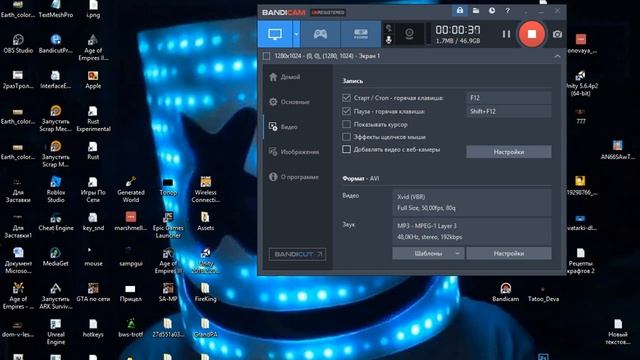Open the Шаблоны presets dropdown
The height and width of the screenshot is (360, 640).
(x=428, y=253)
